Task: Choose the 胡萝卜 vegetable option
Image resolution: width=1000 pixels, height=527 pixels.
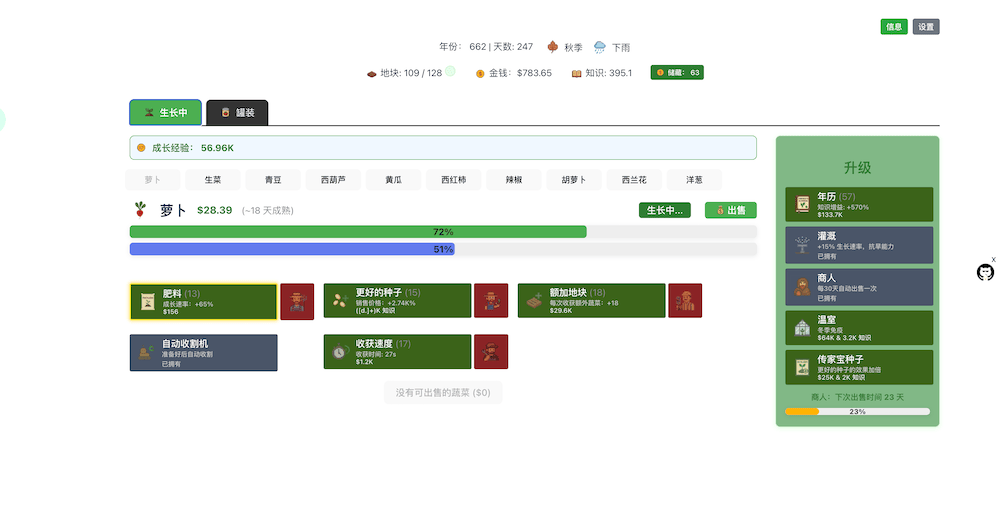Action: coord(574,180)
